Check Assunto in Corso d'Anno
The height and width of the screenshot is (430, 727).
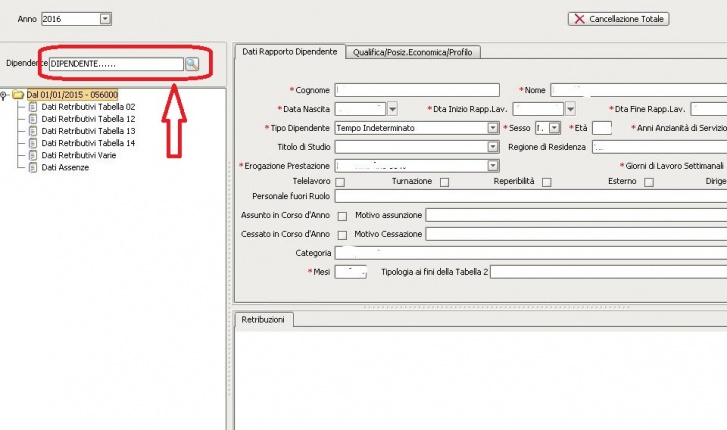pyautogui.click(x=342, y=216)
